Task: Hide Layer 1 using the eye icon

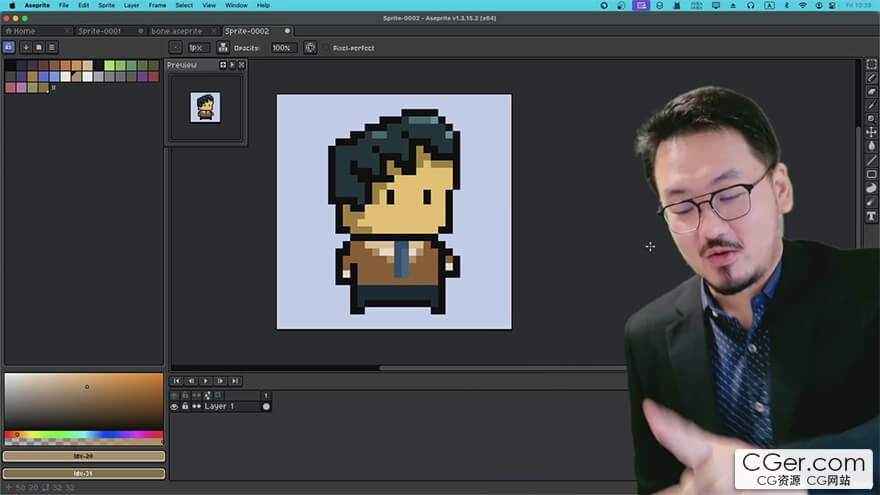Action: (174, 407)
